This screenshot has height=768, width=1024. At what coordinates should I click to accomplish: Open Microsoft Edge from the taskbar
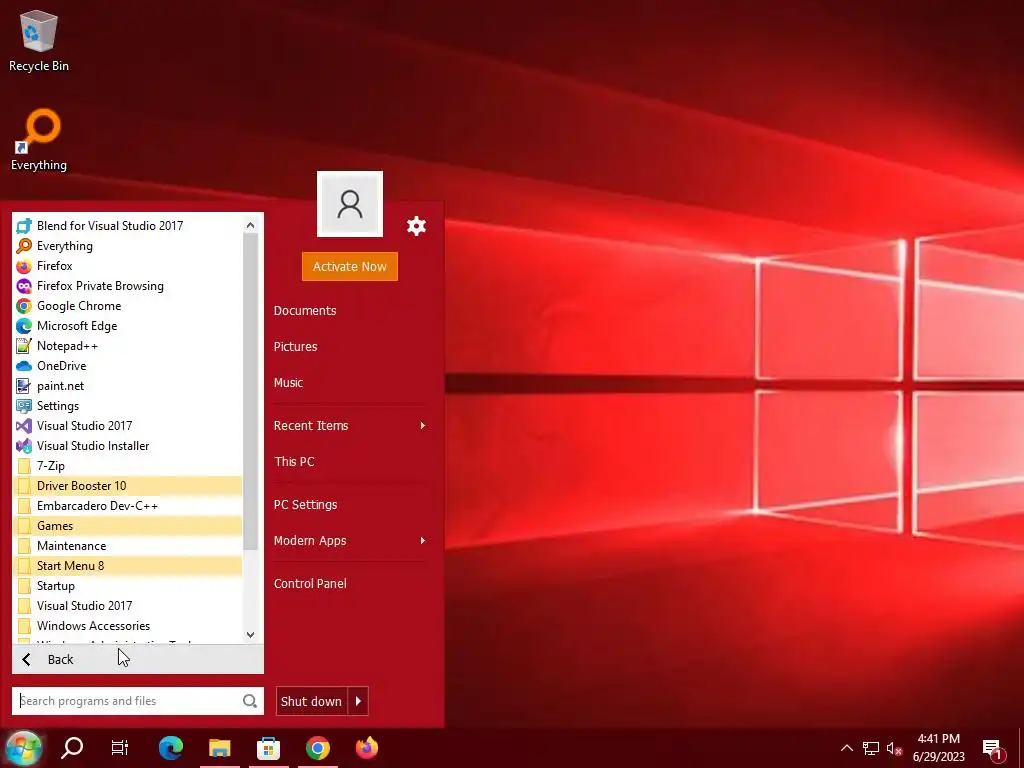coord(171,748)
